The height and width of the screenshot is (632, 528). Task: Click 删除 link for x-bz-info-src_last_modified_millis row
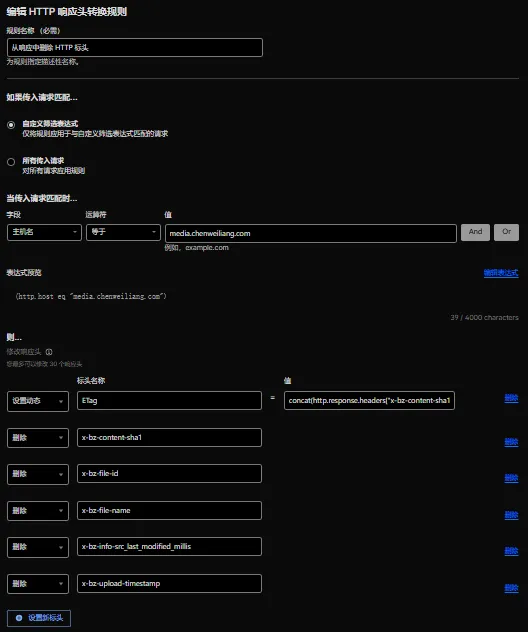pos(511,551)
